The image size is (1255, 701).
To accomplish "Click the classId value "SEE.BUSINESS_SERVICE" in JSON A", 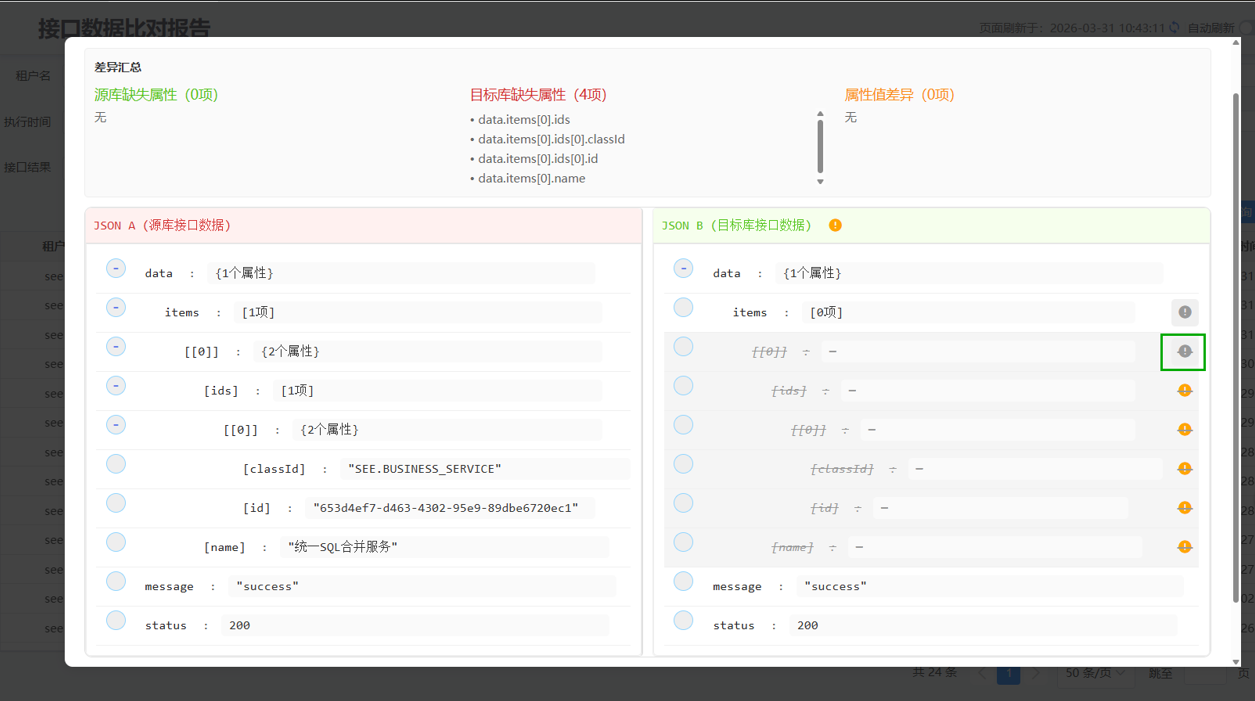I will (424, 468).
